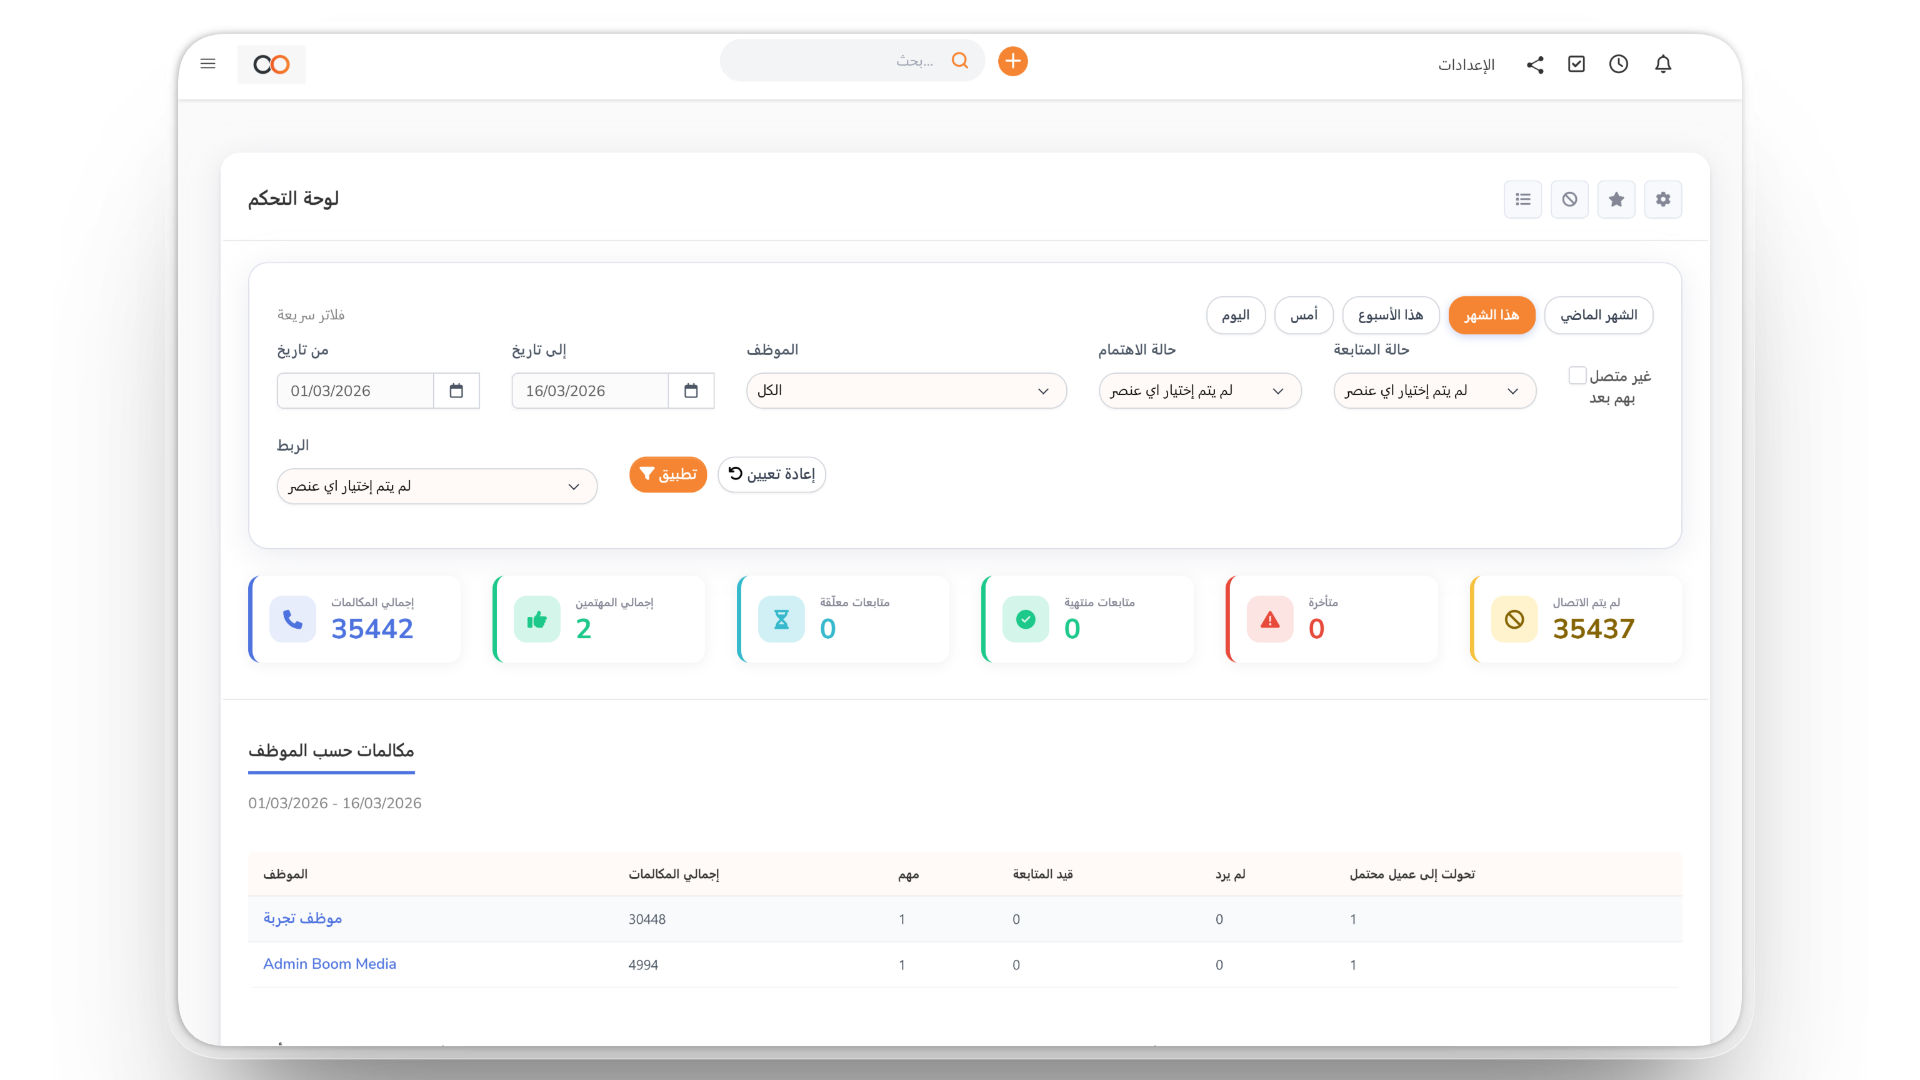Select the اليوم quick filter

click(x=1235, y=315)
